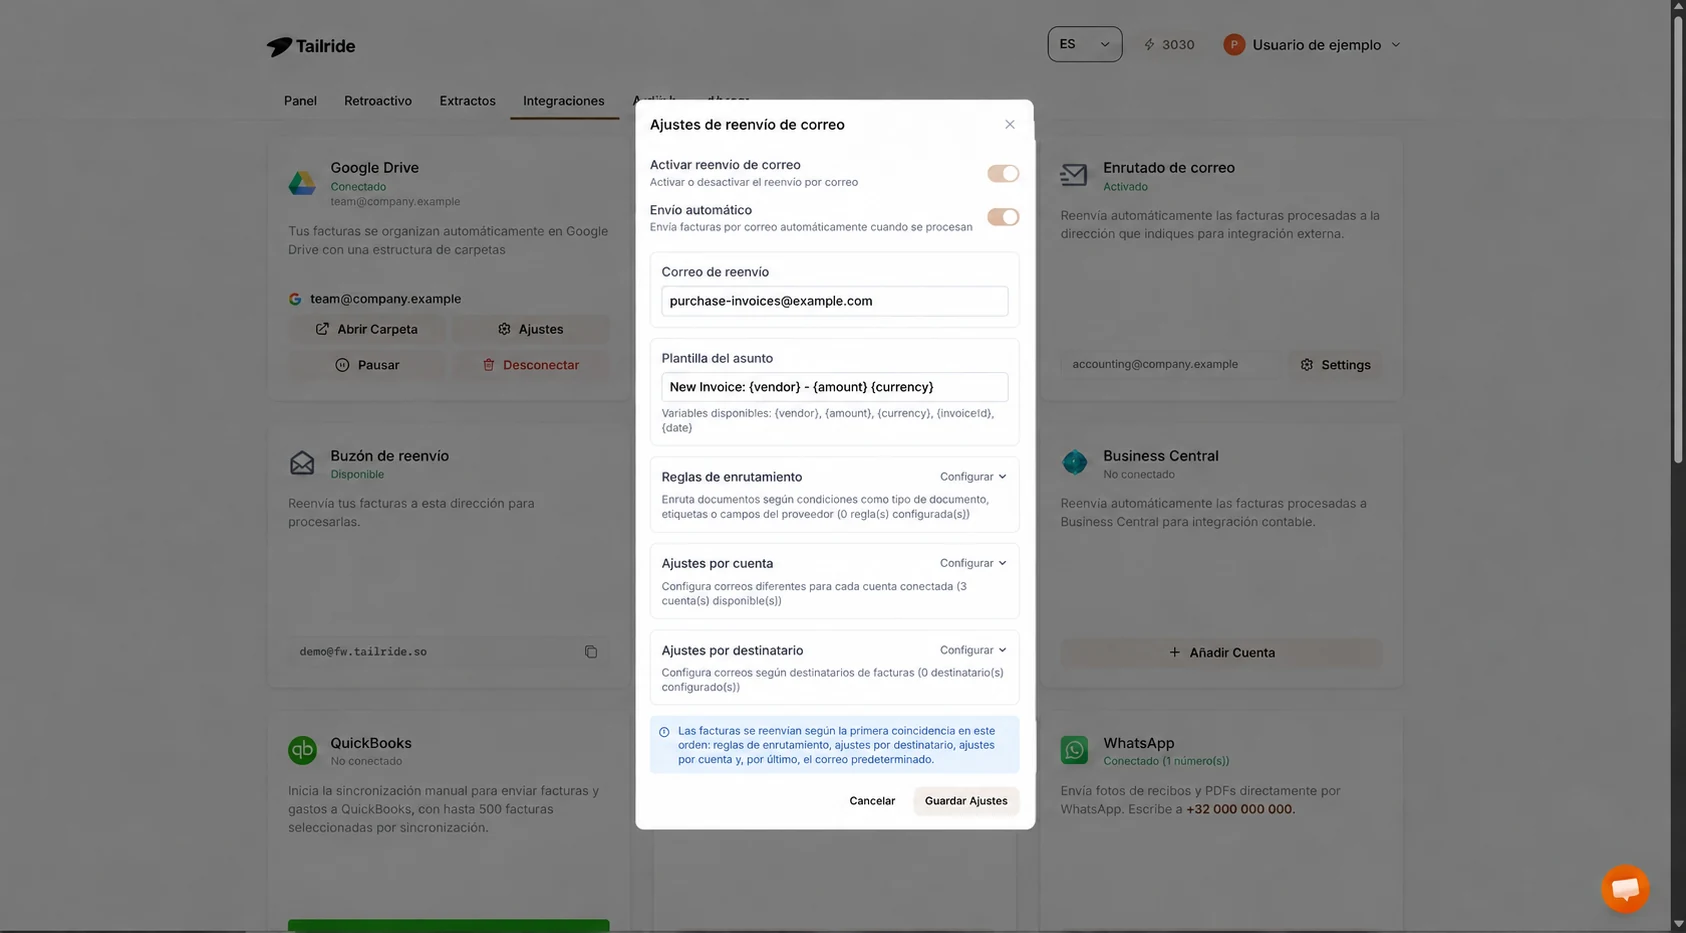This screenshot has width=1686, height=933.
Task: Open Settings for Enrutado de correo
Action: (1335, 365)
